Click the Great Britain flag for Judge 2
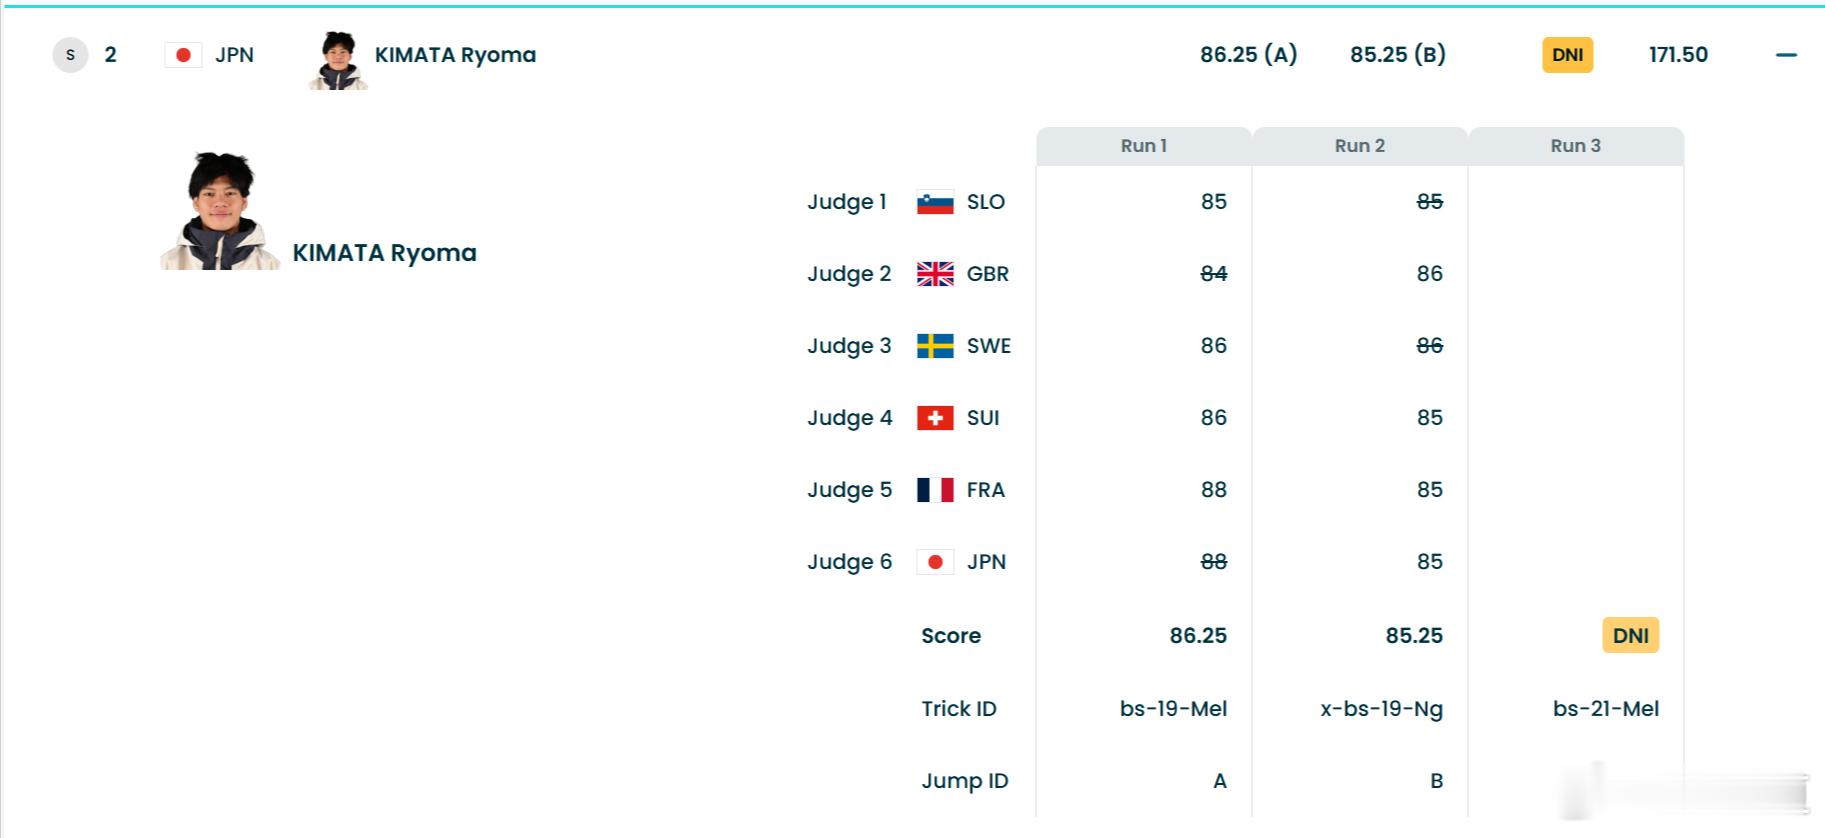The height and width of the screenshot is (838, 1825). [935, 274]
